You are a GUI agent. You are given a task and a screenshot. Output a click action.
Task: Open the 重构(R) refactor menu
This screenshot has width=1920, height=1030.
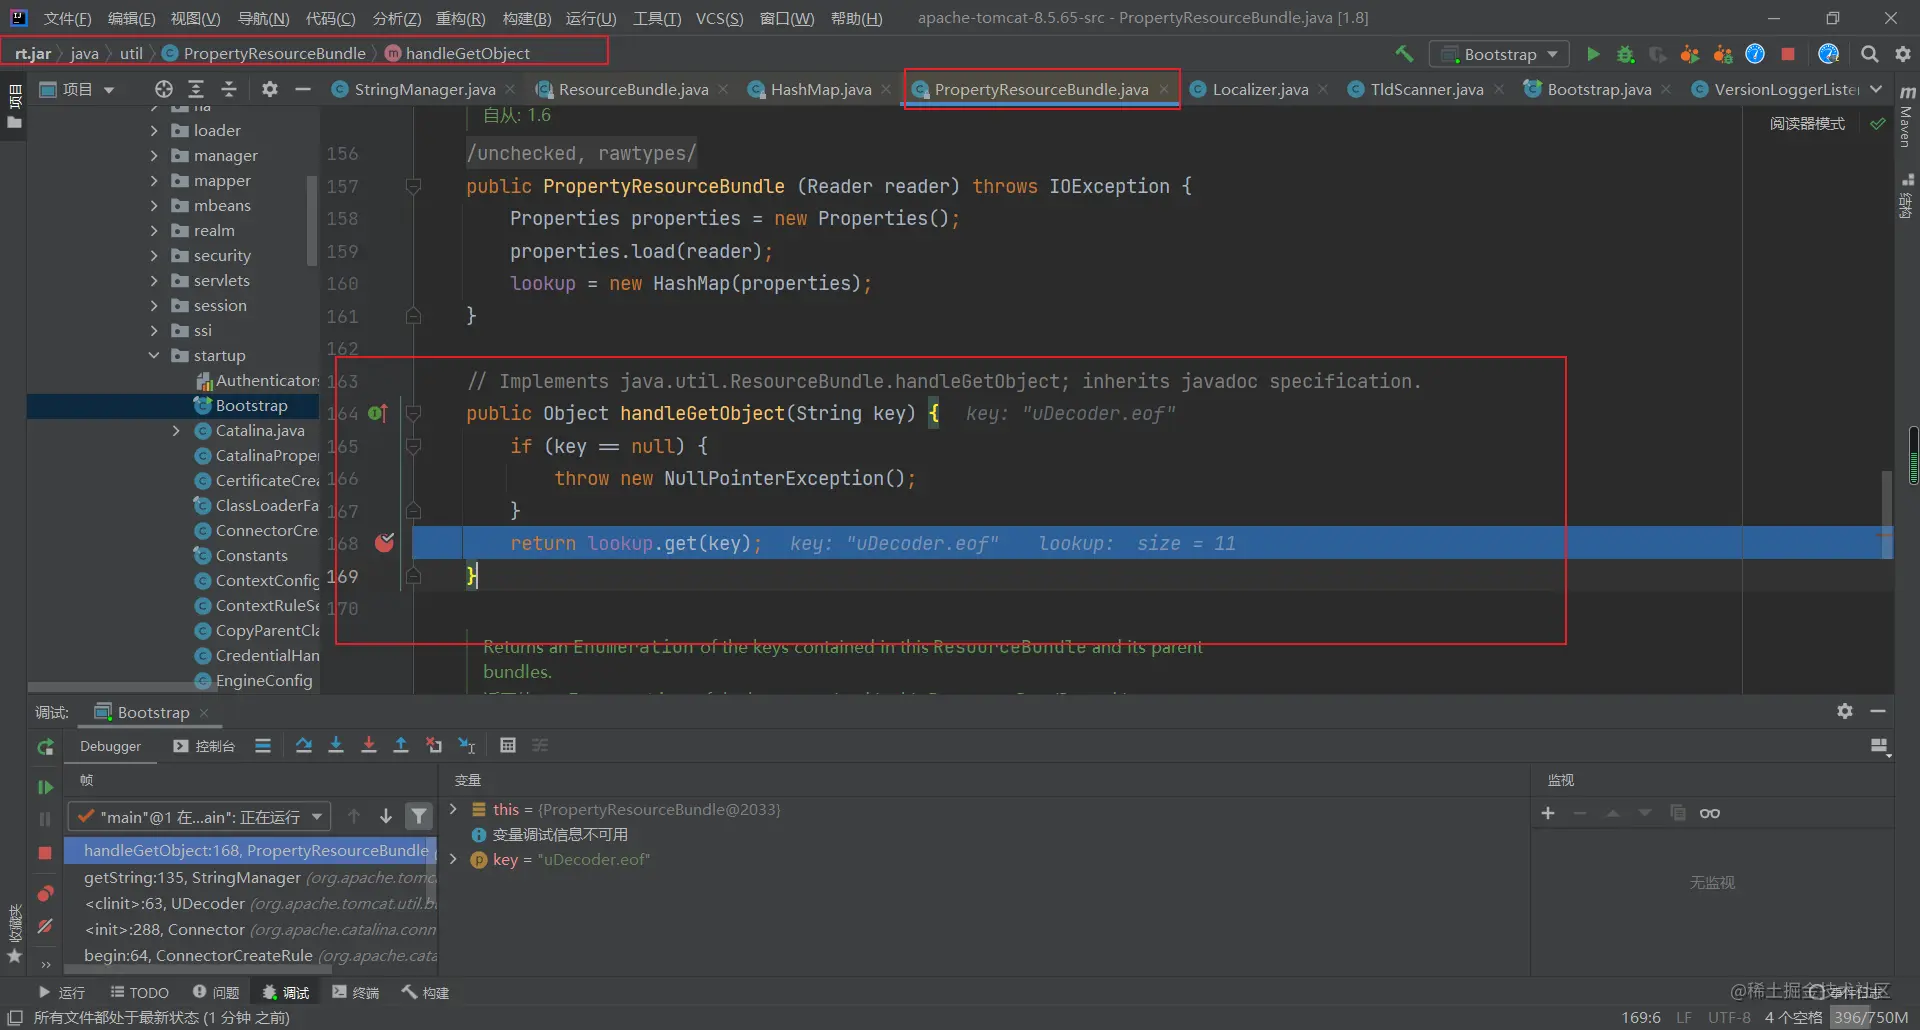(x=460, y=18)
